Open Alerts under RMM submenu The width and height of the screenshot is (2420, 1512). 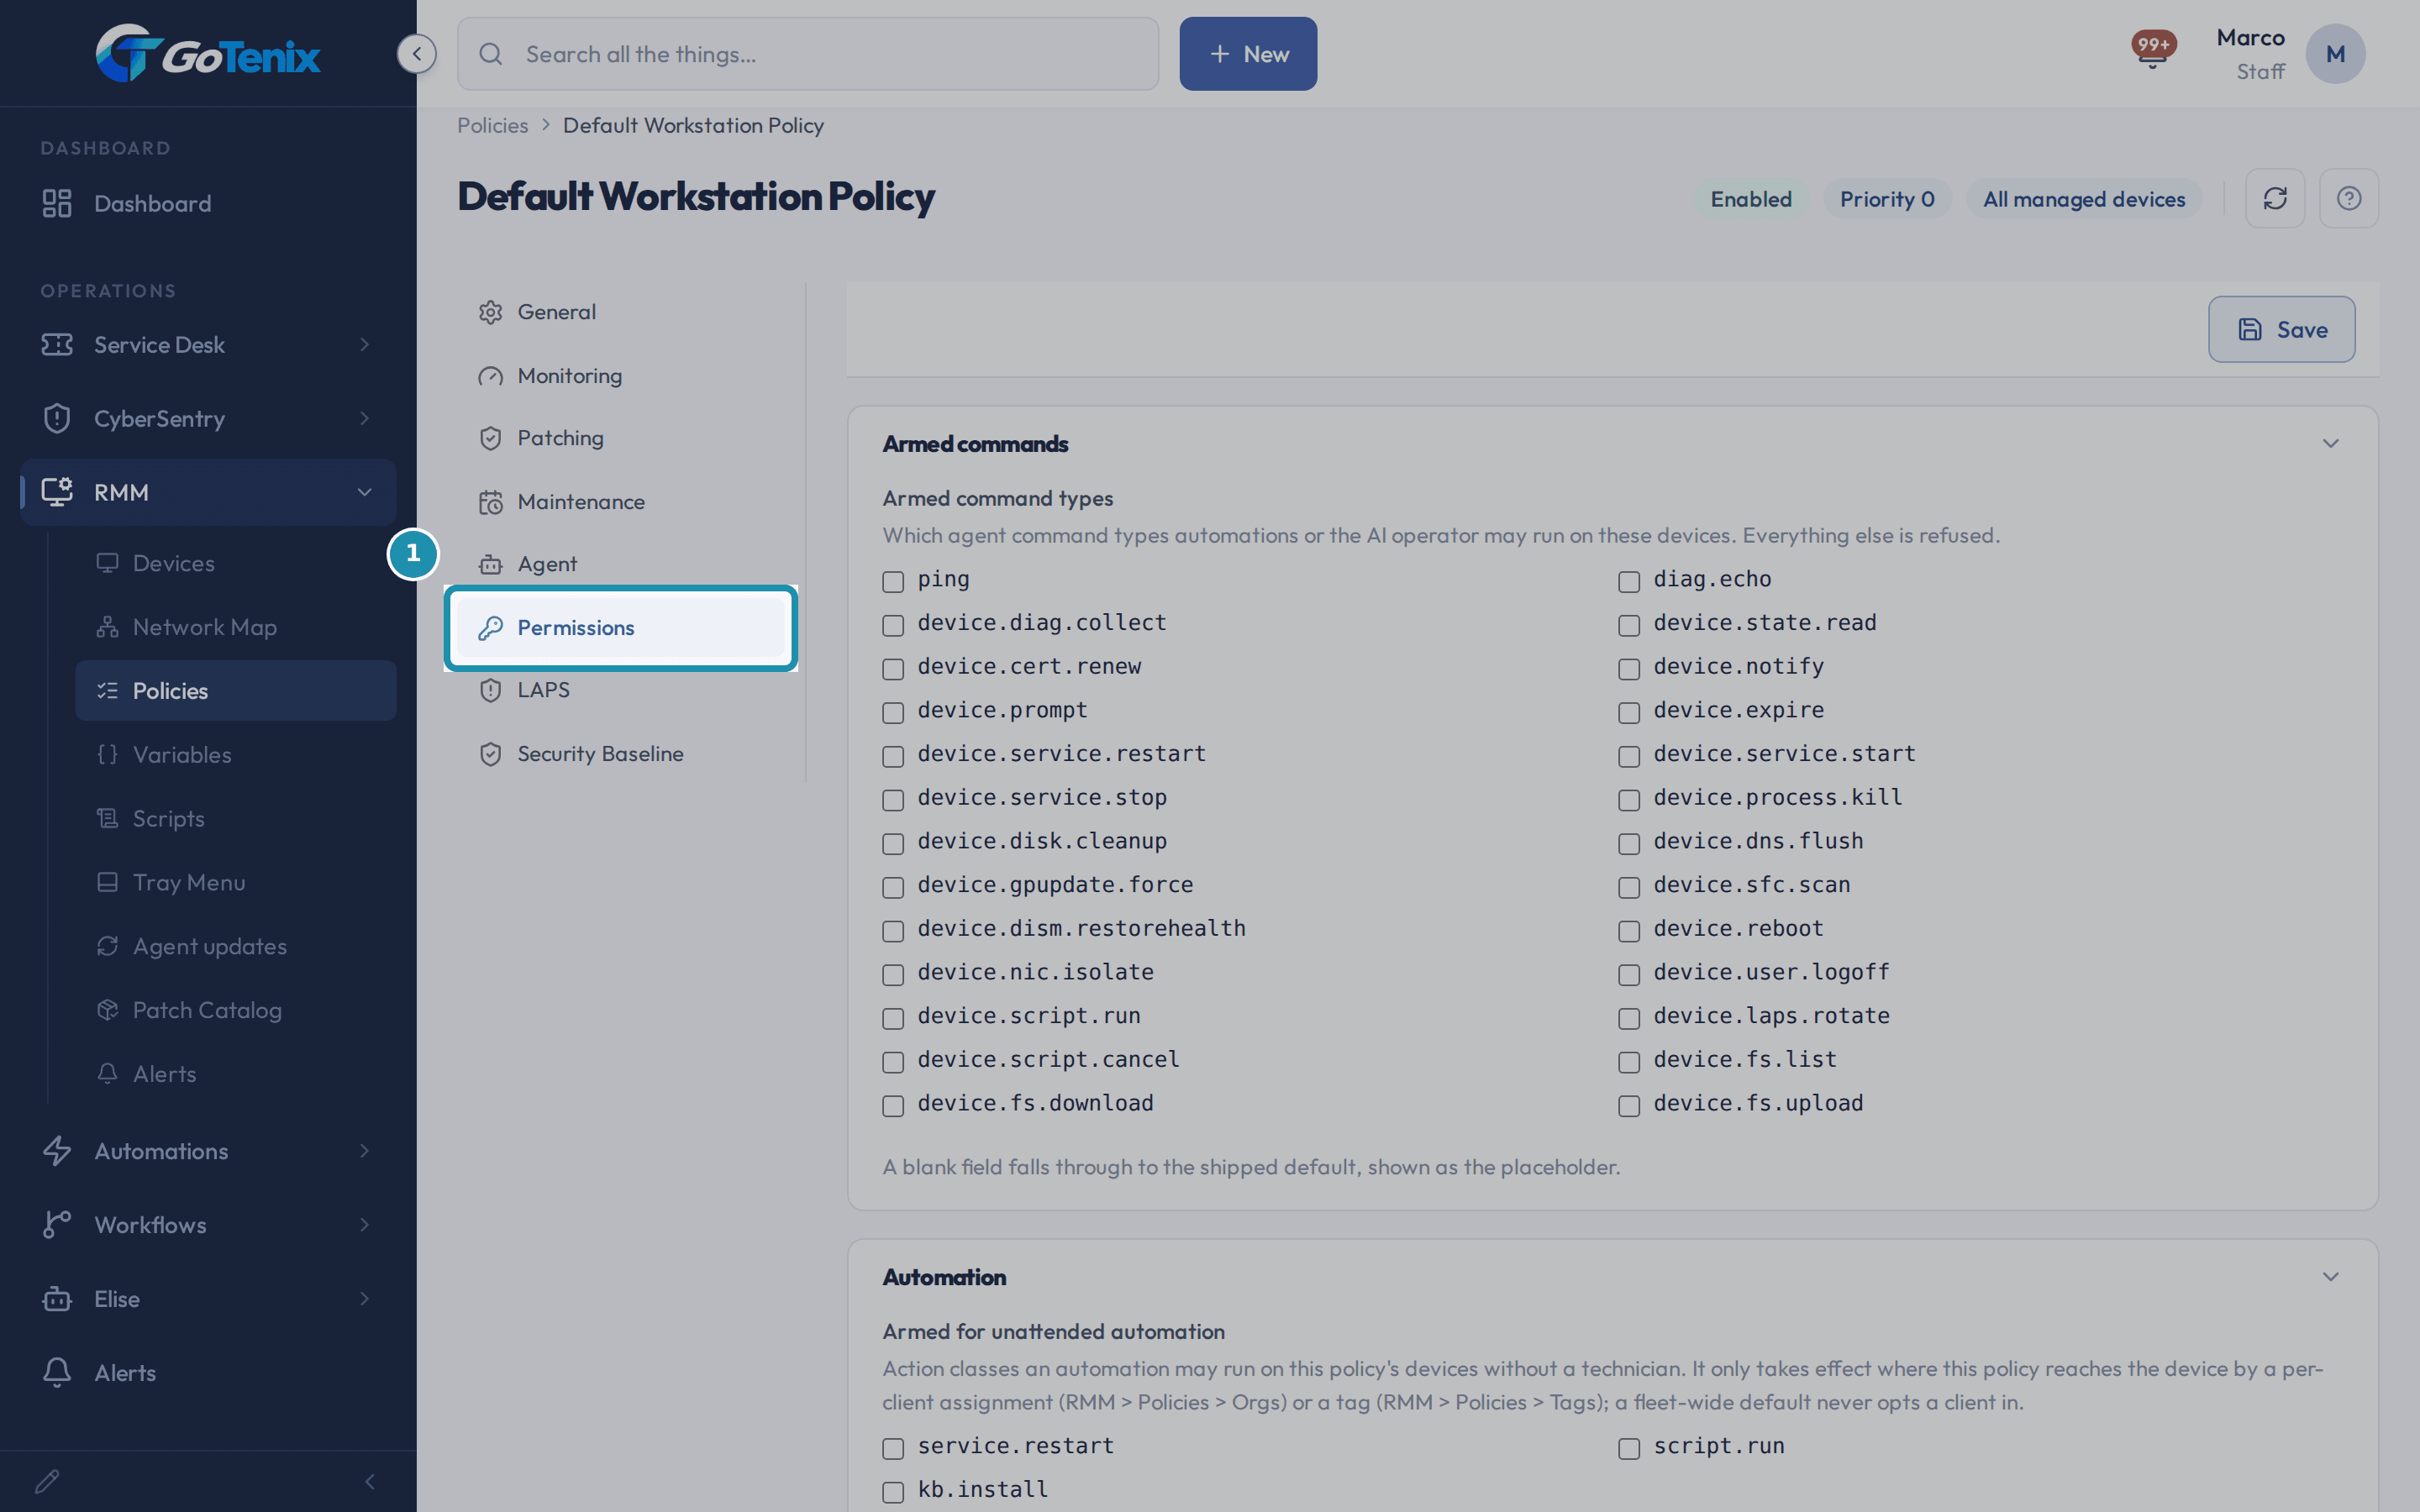236,1074
